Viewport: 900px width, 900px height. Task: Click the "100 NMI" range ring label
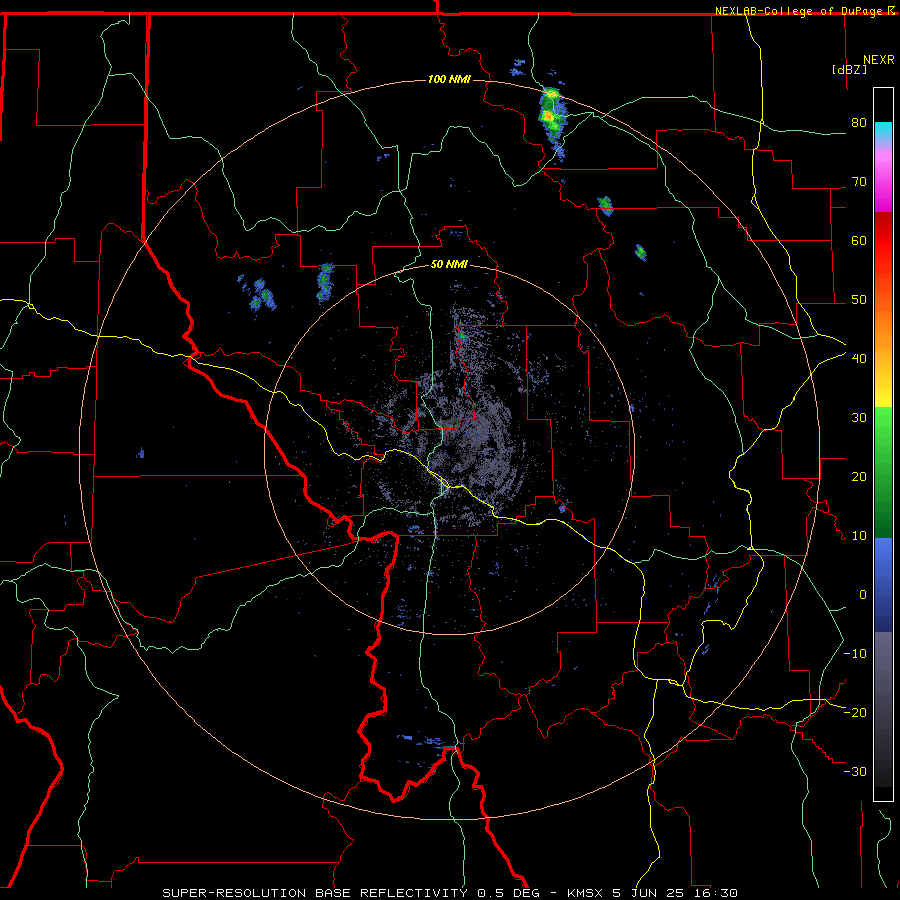[449, 79]
